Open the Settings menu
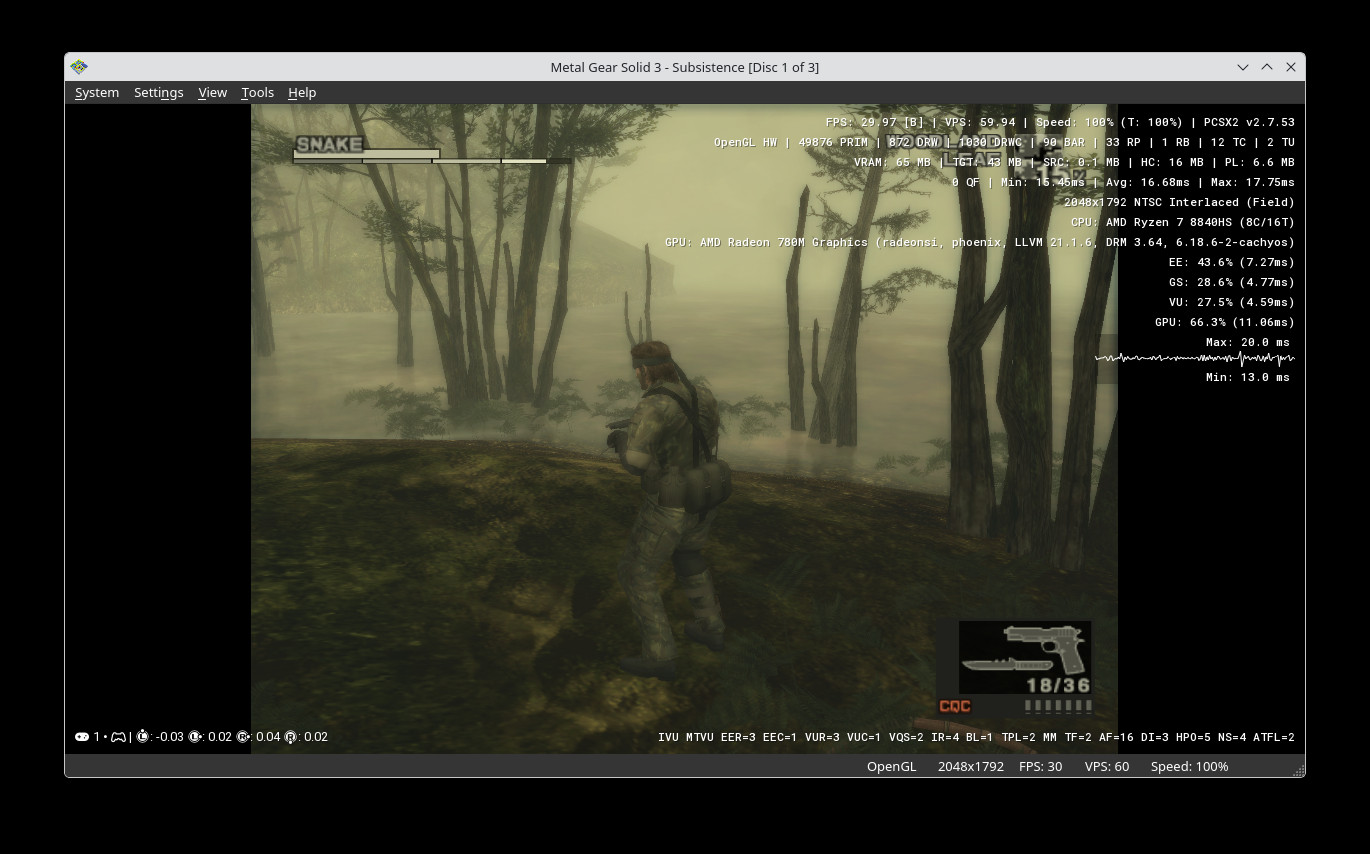This screenshot has width=1370, height=854. tap(158, 92)
